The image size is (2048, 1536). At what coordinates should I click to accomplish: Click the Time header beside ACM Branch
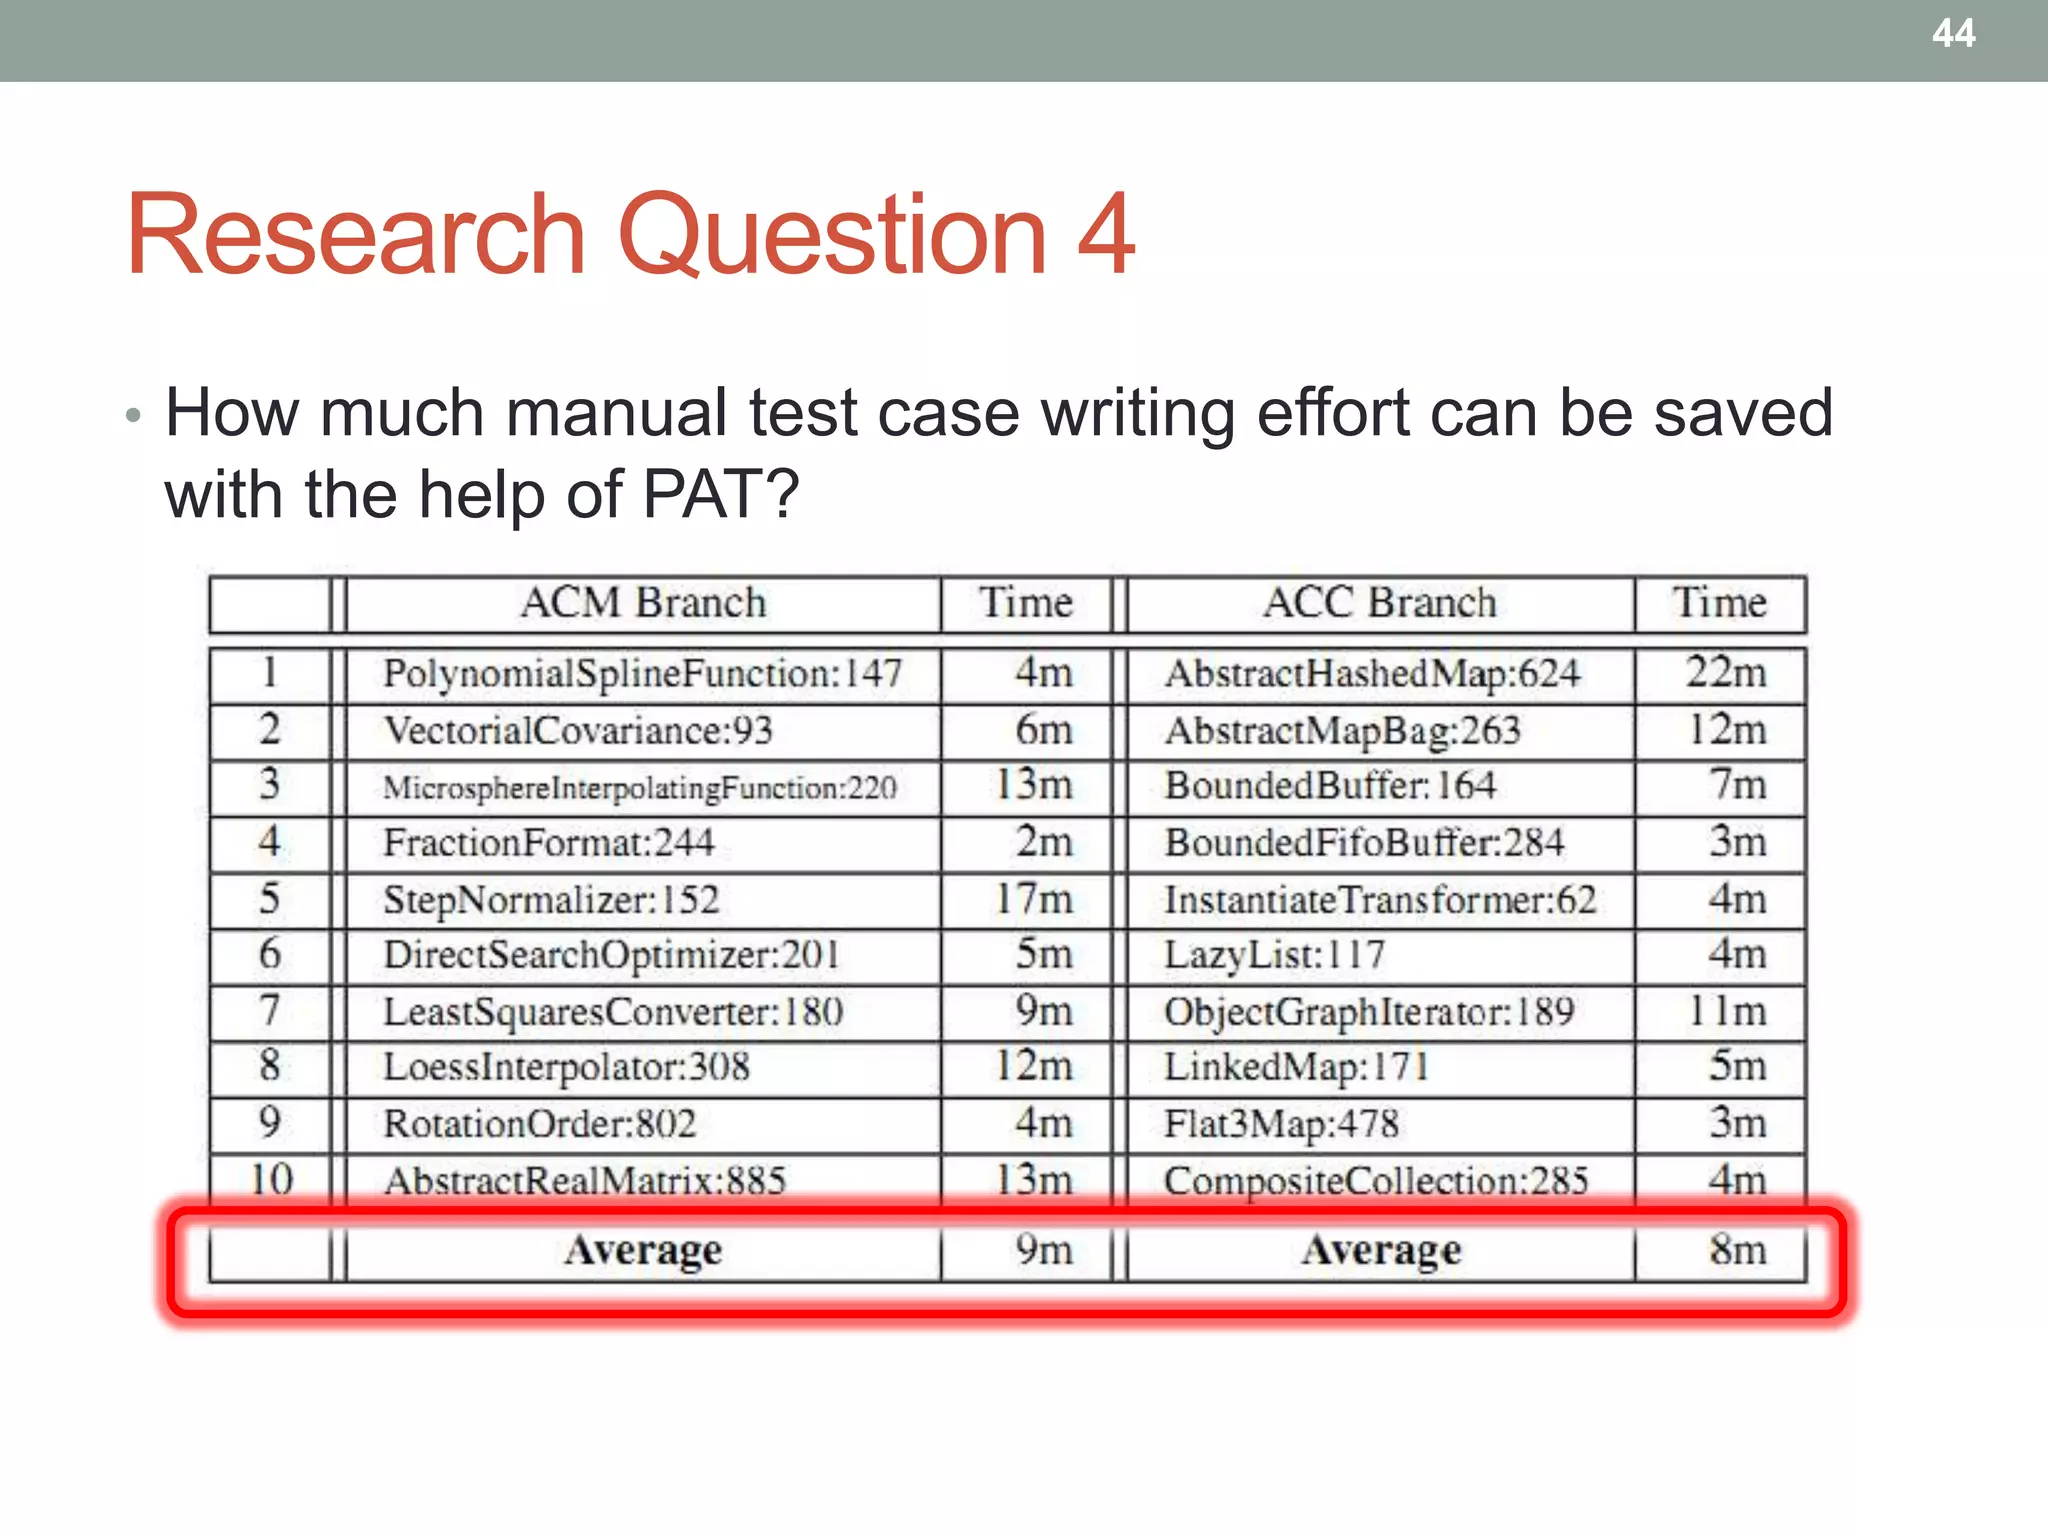[1026, 603]
